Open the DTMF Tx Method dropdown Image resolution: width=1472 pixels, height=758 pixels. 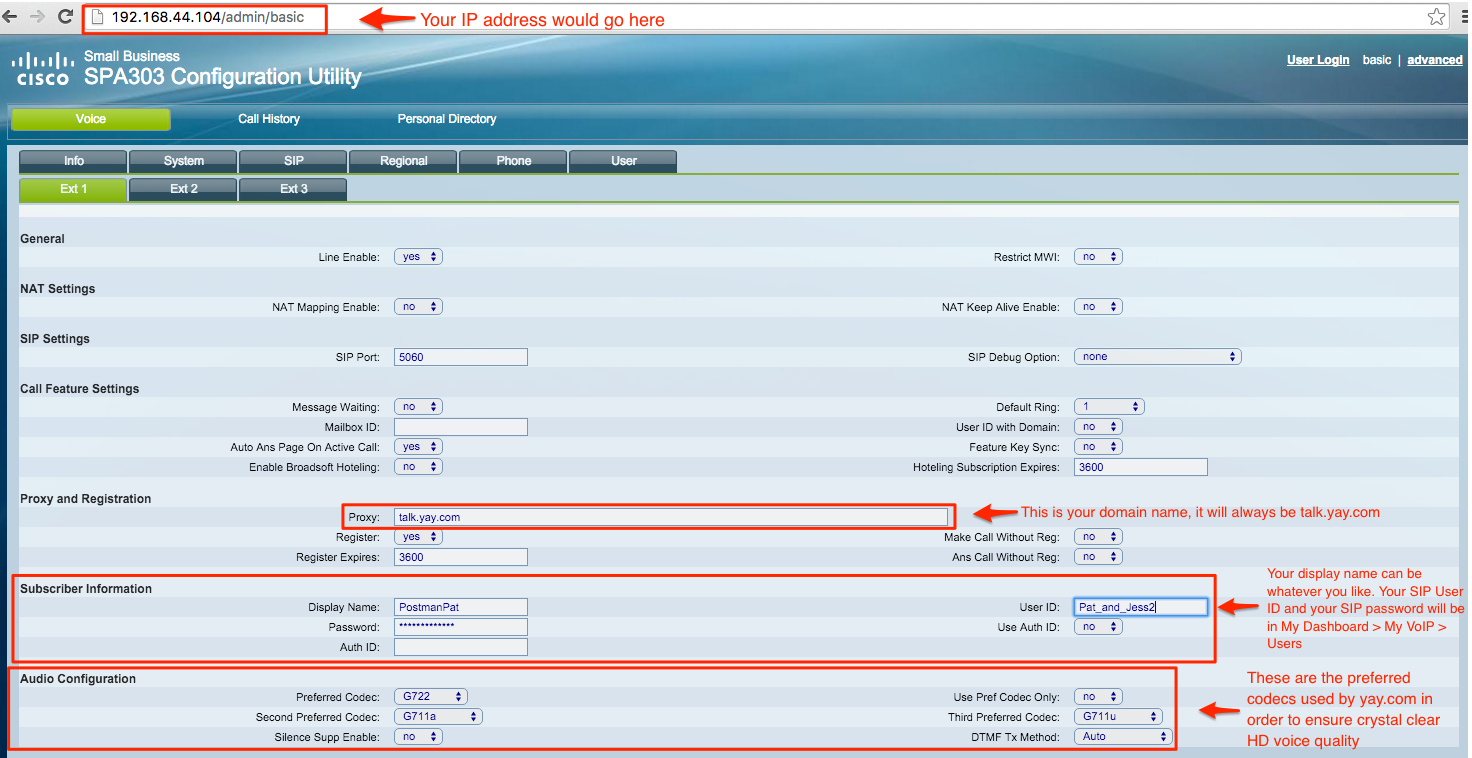[1123, 737]
